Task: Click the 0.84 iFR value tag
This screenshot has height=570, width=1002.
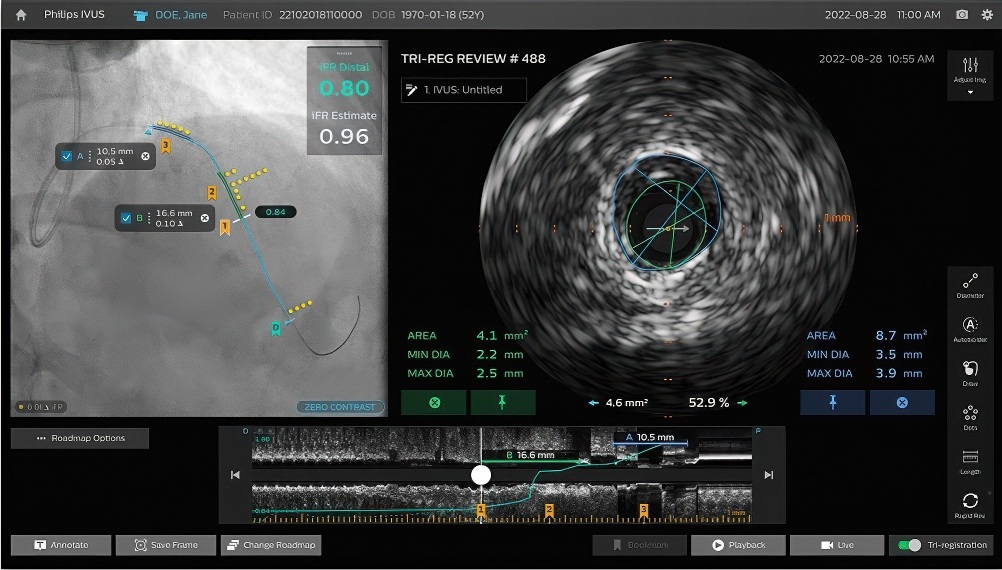Action: pos(275,212)
